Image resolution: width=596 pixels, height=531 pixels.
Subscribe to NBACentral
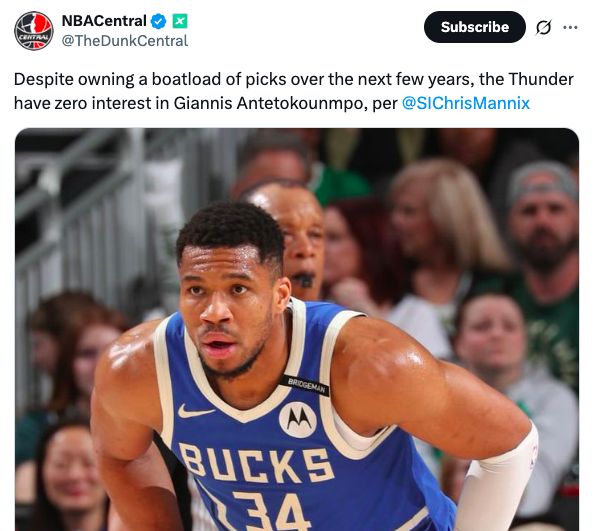coord(475,27)
